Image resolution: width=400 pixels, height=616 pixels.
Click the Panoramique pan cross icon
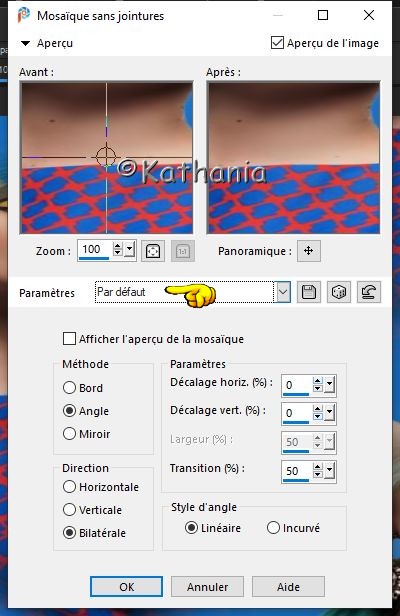309,251
